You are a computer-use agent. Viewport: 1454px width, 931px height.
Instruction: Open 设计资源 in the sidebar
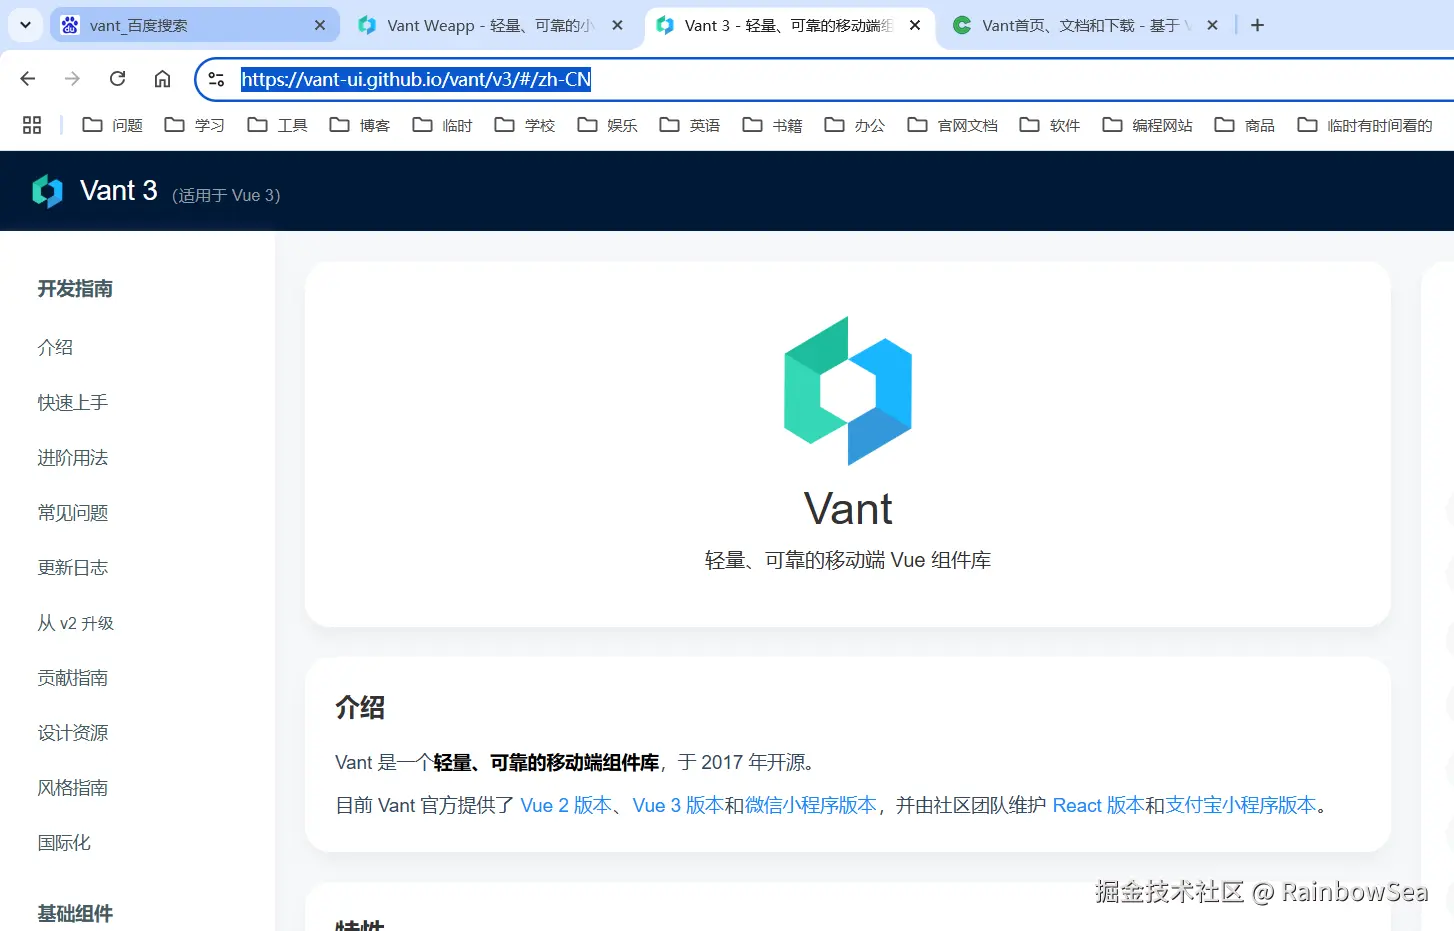point(73,732)
